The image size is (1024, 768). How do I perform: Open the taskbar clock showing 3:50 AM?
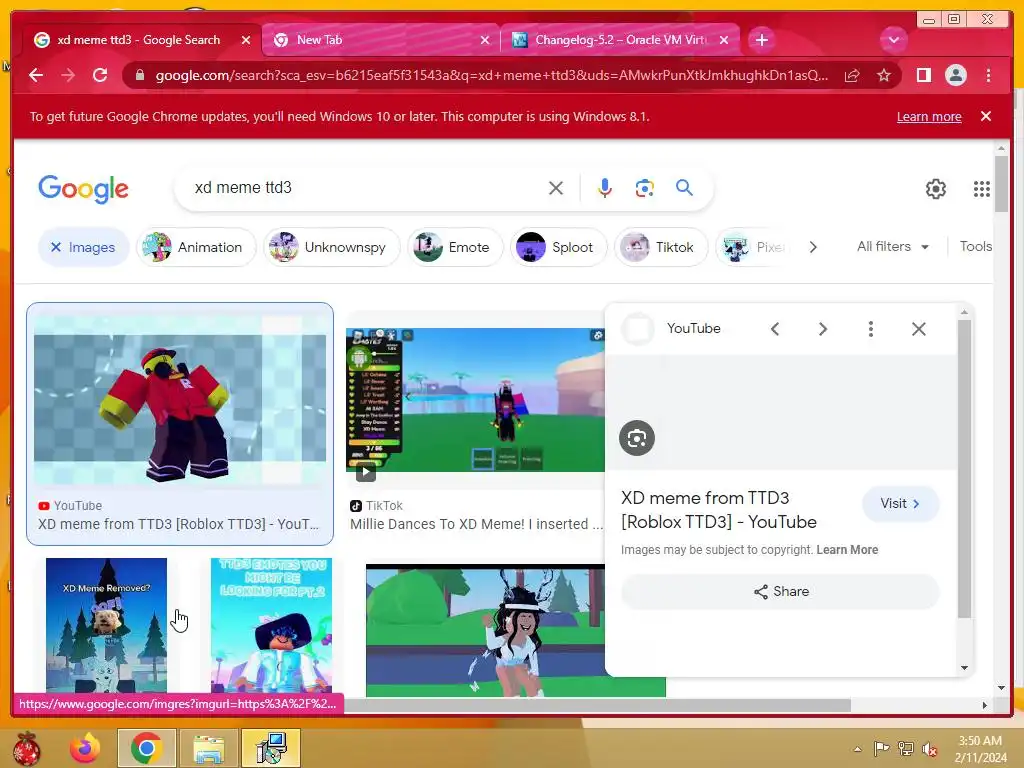pos(980,749)
